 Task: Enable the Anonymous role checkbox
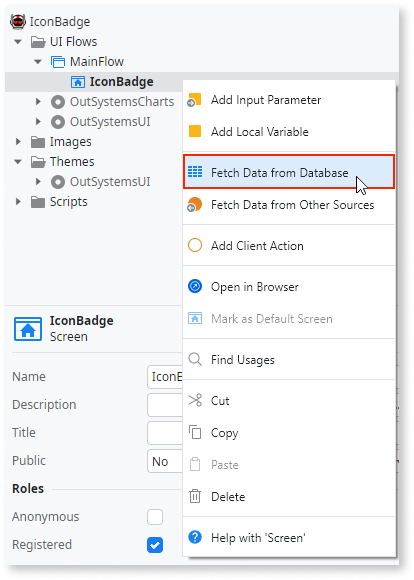coord(155,517)
